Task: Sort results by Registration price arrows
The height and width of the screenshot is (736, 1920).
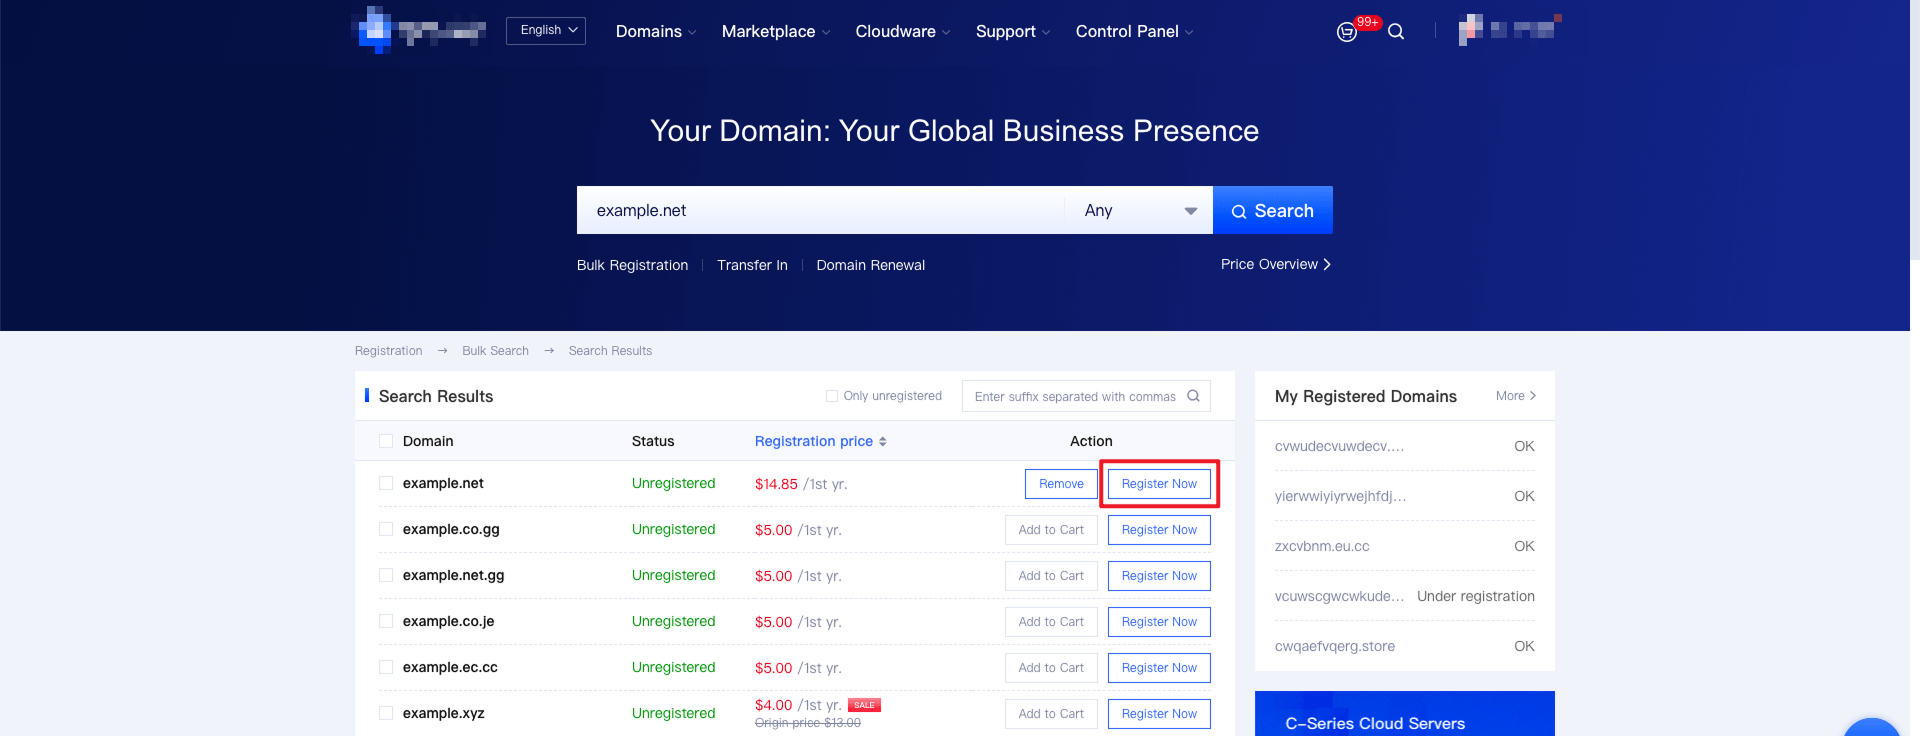Action: (x=883, y=441)
